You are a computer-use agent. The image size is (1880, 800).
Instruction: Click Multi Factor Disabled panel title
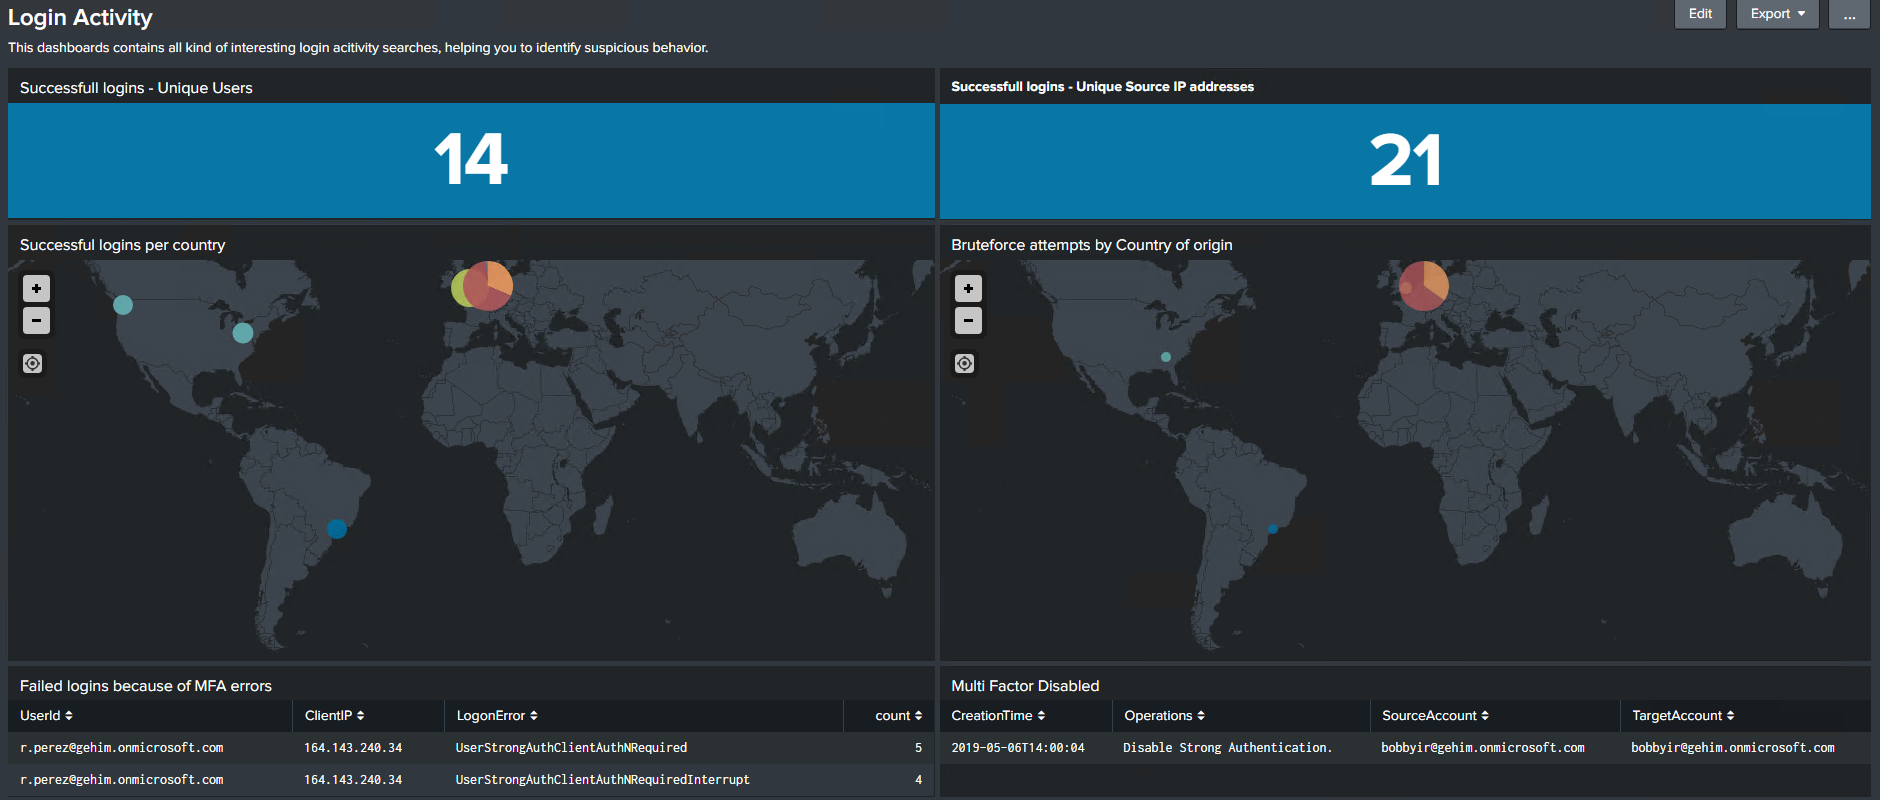click(1025, 686)
